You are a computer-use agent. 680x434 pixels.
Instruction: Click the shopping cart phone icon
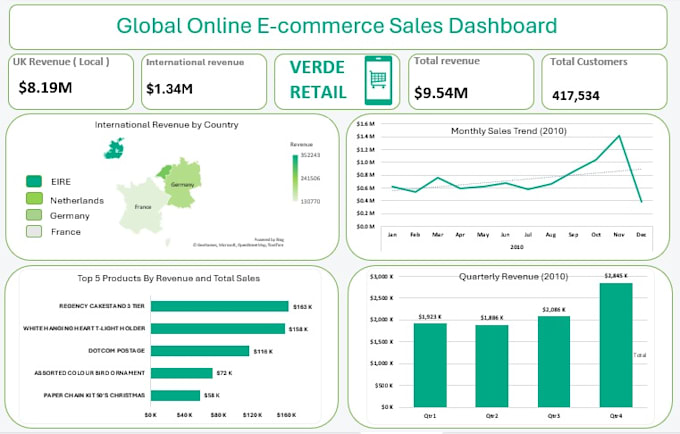click(x=378, y=80)
